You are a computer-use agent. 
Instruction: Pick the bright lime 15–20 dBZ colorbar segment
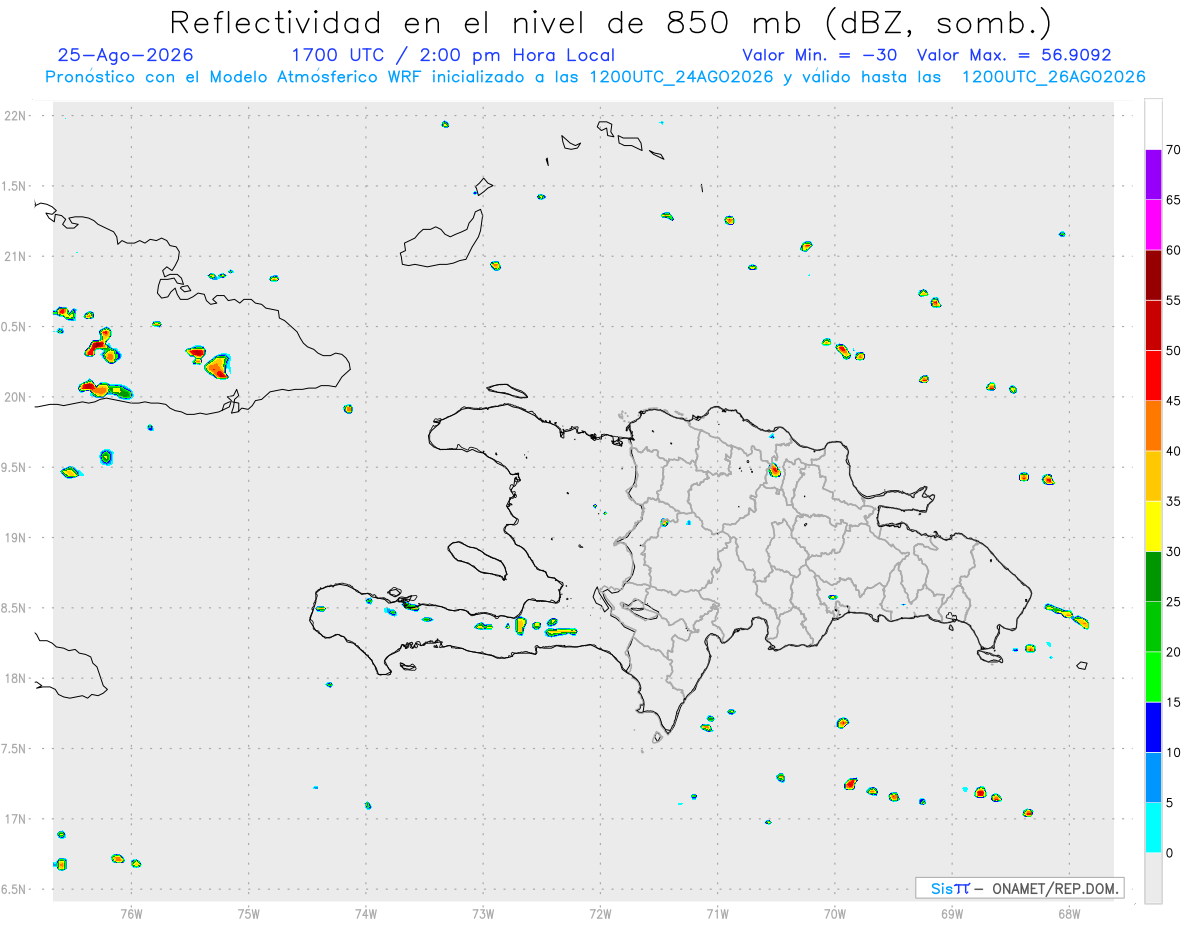click(x=1153, y=677)
